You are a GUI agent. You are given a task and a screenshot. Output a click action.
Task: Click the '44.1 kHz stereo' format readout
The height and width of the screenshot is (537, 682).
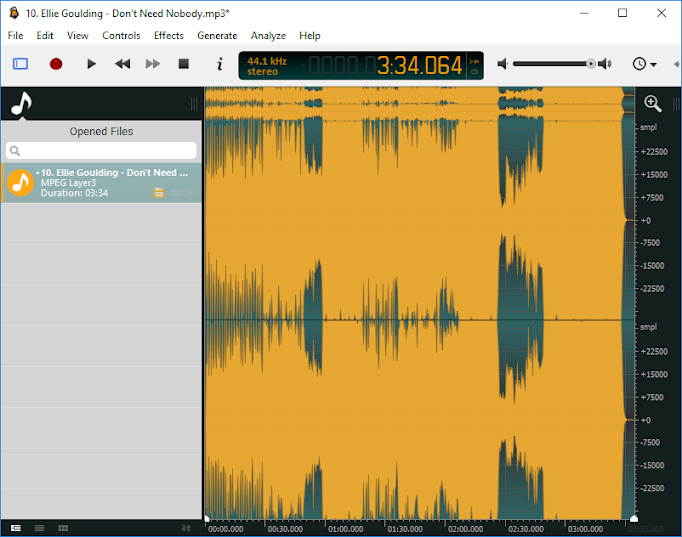click(267, 66)
